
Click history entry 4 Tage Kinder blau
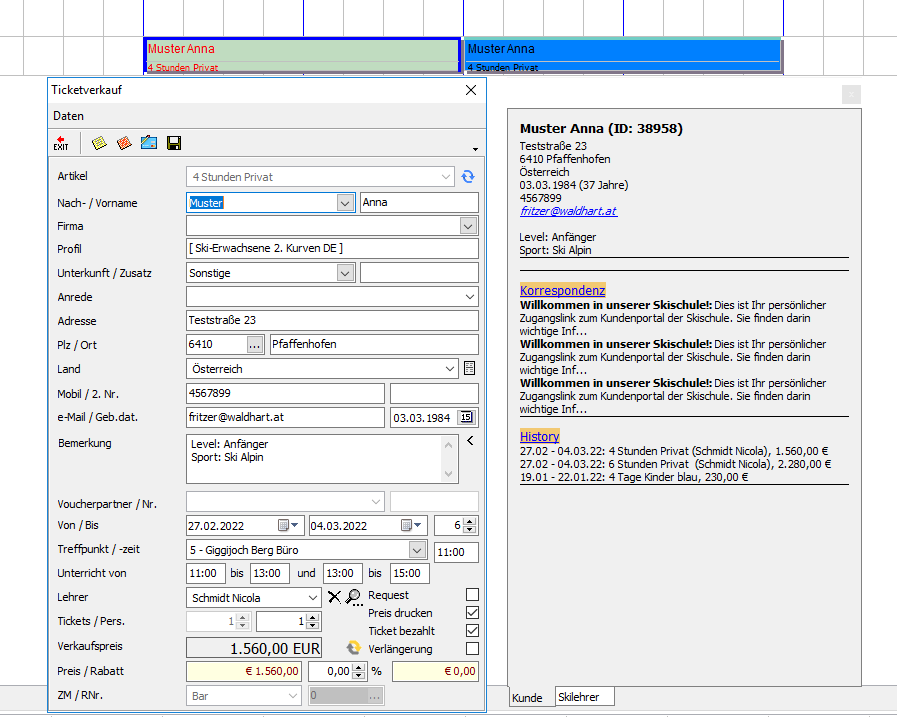click(634, 477)
